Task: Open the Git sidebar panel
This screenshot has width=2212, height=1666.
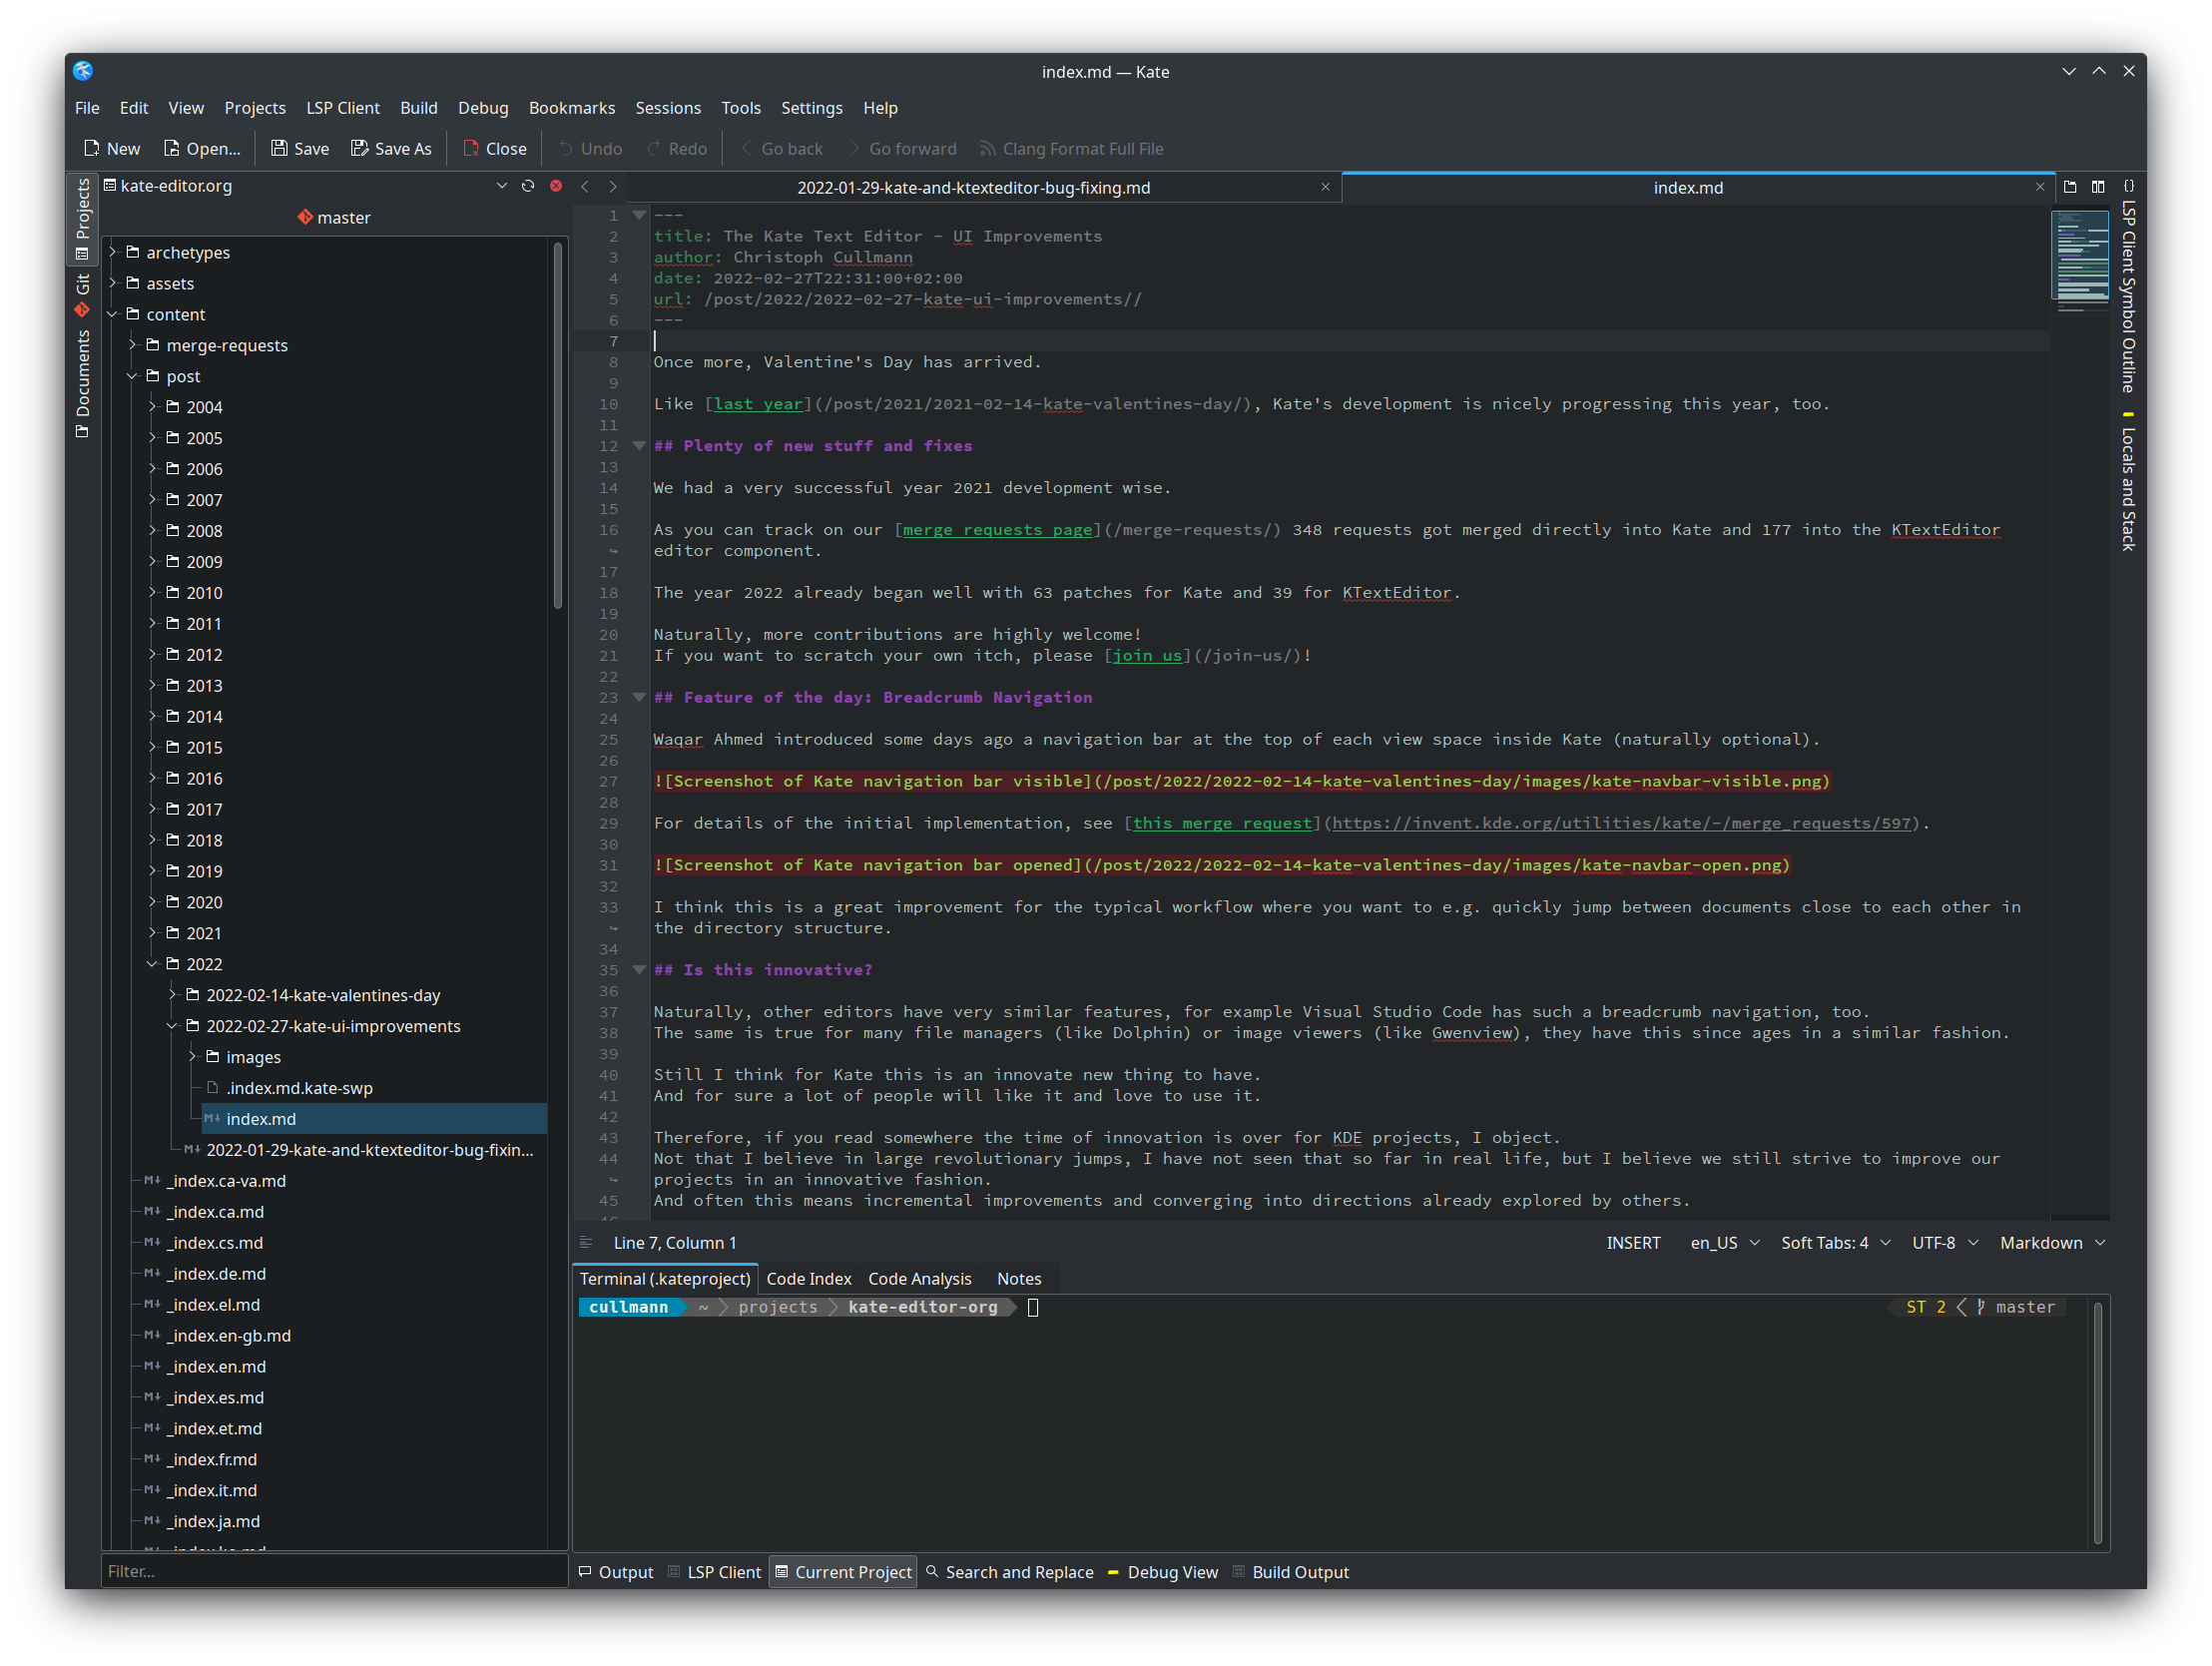Action: tap(82, 295)
